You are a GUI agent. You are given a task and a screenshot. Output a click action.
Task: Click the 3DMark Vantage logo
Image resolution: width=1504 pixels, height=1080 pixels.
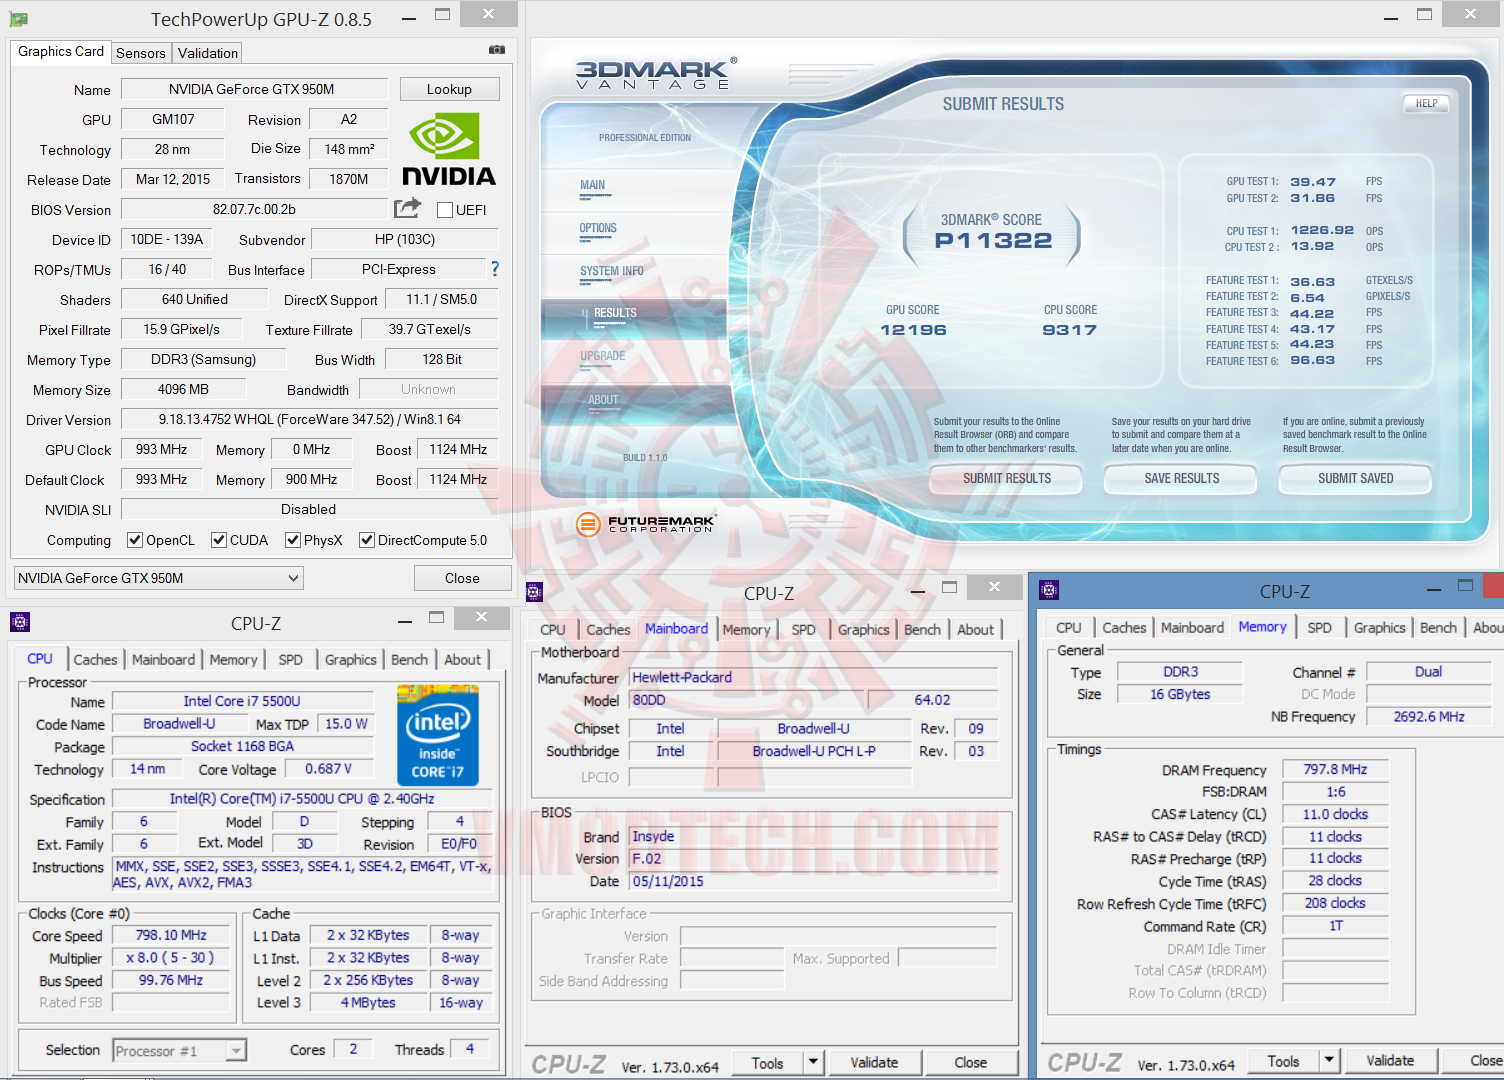click(655, 75)
